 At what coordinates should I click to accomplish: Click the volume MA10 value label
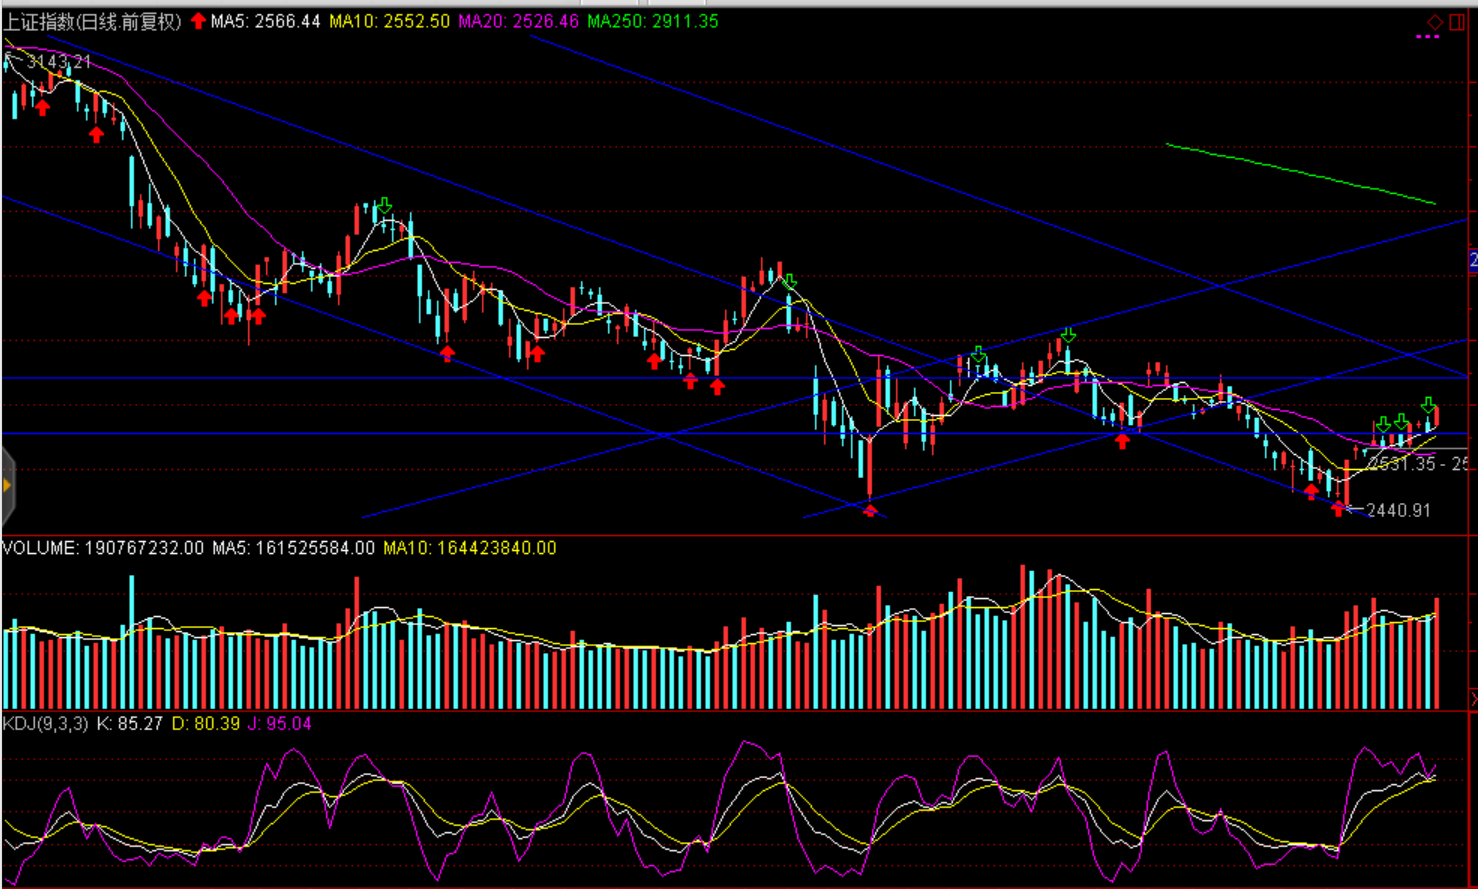pyautogui.click(x=469, y=548)
